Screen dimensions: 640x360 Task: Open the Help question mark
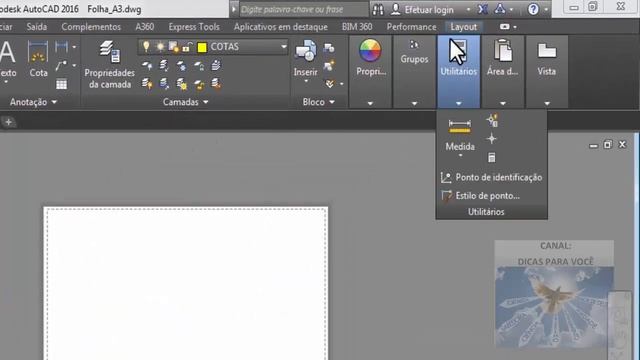pyautogui.click(x=533, y=9)
